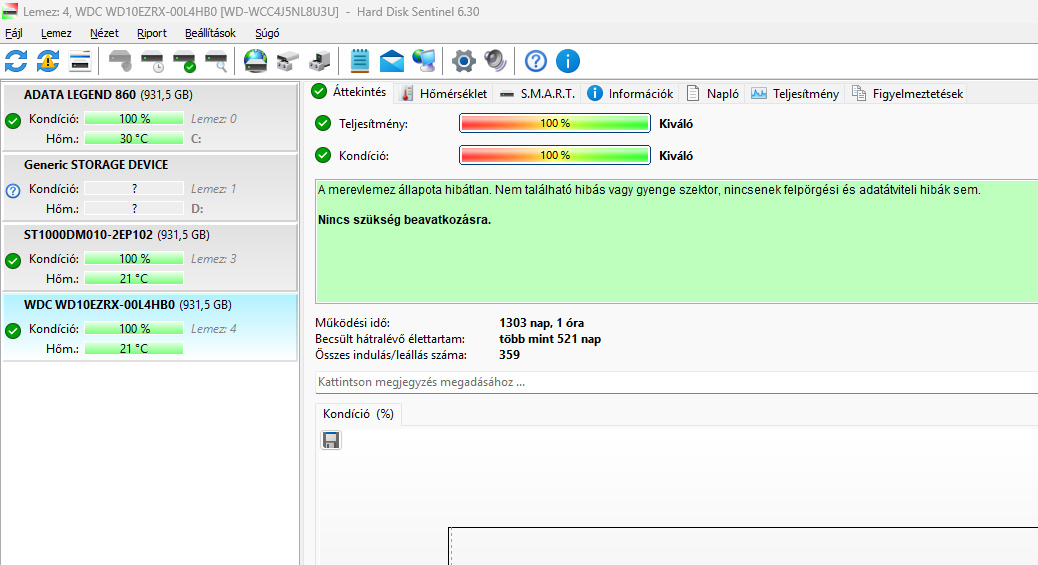Click the Lemez: 4 label
This screenshot has width=1038, height=565.
pos(213,329)
